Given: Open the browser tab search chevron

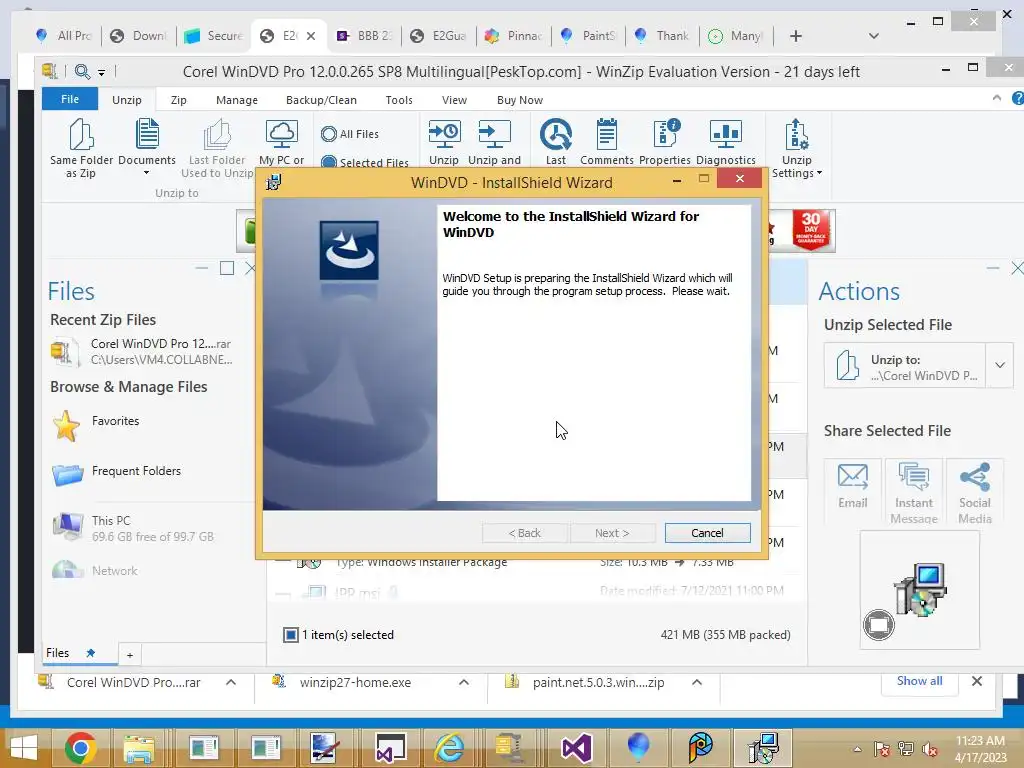Looking at the screenshot, I should [x=874, y=36].
